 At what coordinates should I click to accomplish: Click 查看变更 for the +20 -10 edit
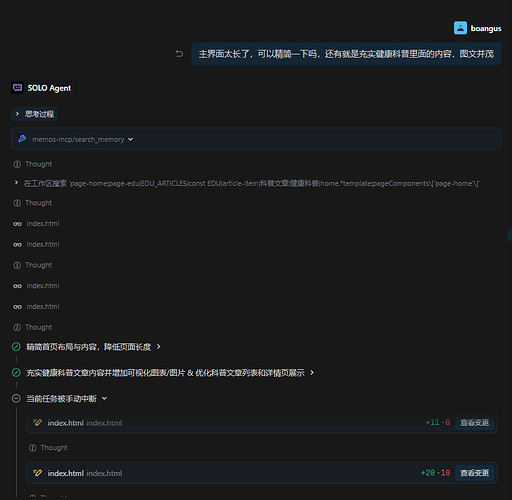point(474,473)
